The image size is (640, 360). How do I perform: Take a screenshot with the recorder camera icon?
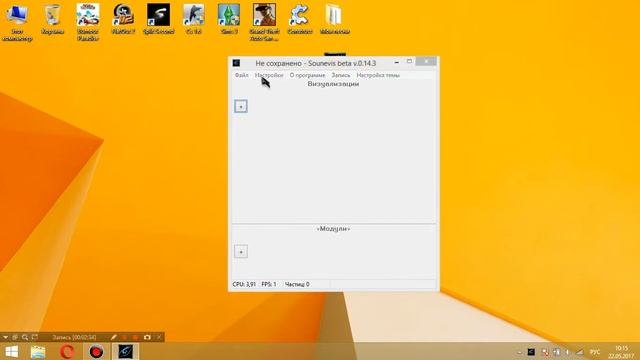click(147, 337)
